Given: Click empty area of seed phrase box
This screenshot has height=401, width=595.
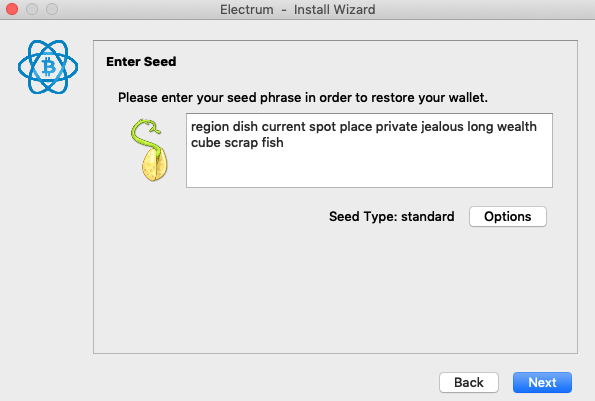Looking at the screenshot, I should (369, 169).
